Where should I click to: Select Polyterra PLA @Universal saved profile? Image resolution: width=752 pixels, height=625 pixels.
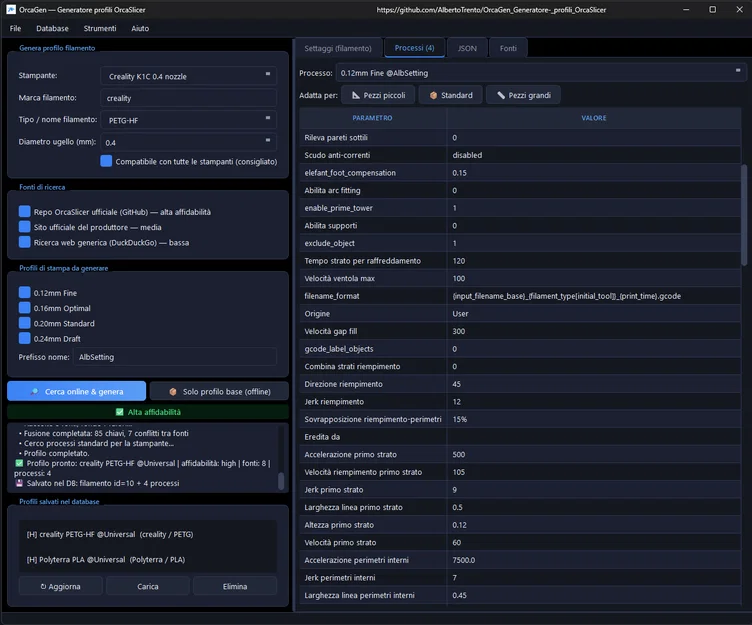(x=148, y=559)
